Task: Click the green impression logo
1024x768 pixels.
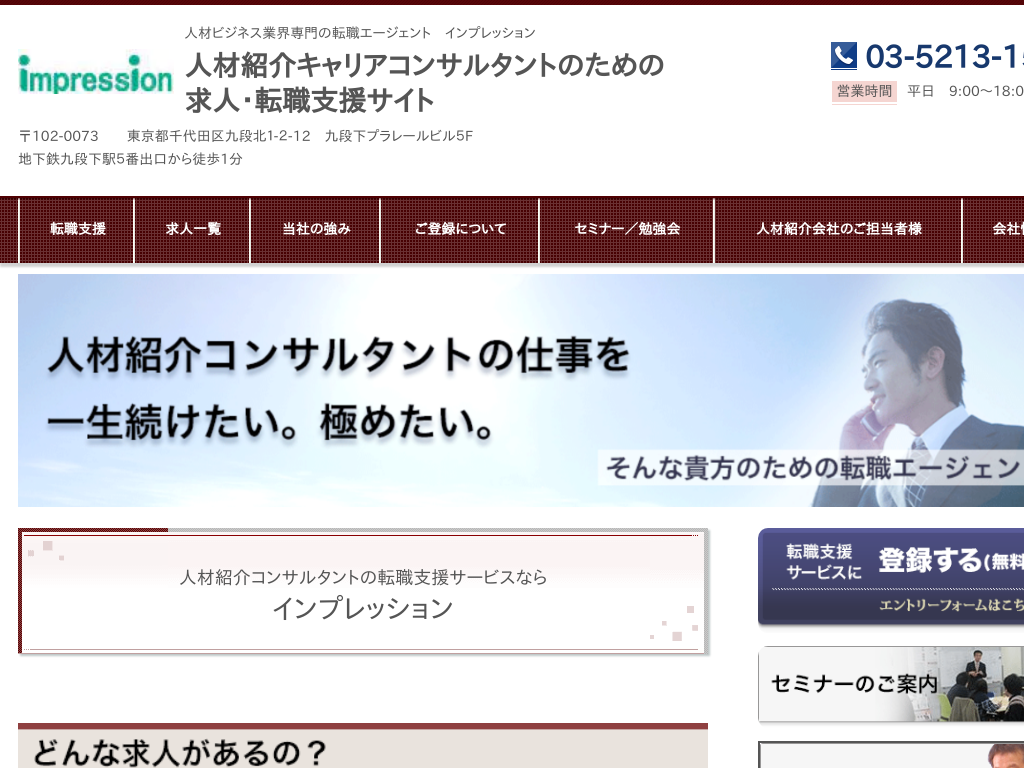Action: [x=95, y=74]
